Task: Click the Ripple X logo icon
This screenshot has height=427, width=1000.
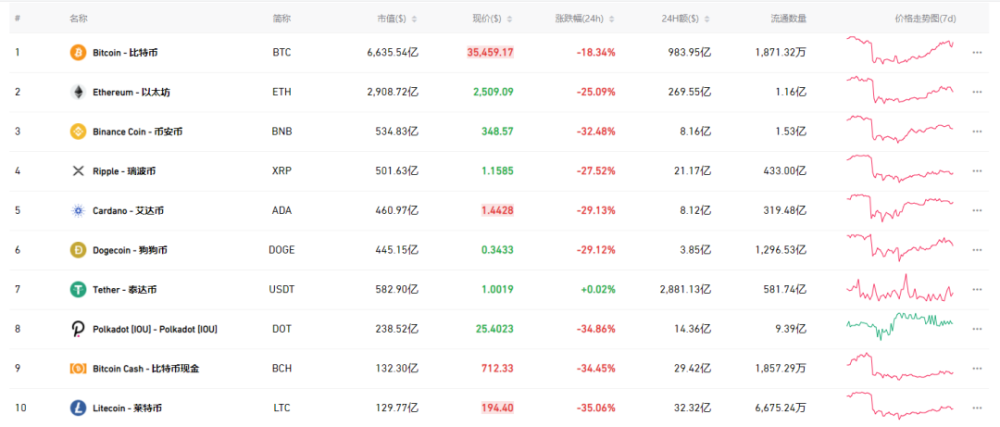Action: 78,171
